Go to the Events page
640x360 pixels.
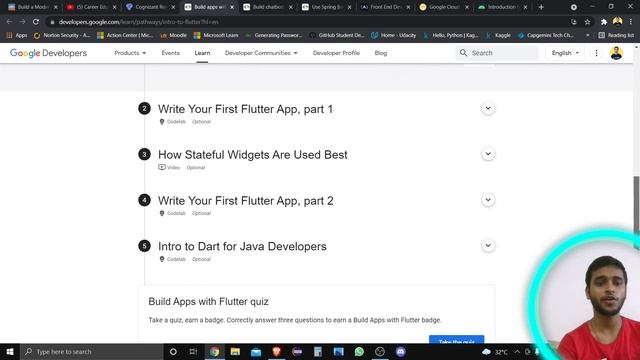(170, 53)
